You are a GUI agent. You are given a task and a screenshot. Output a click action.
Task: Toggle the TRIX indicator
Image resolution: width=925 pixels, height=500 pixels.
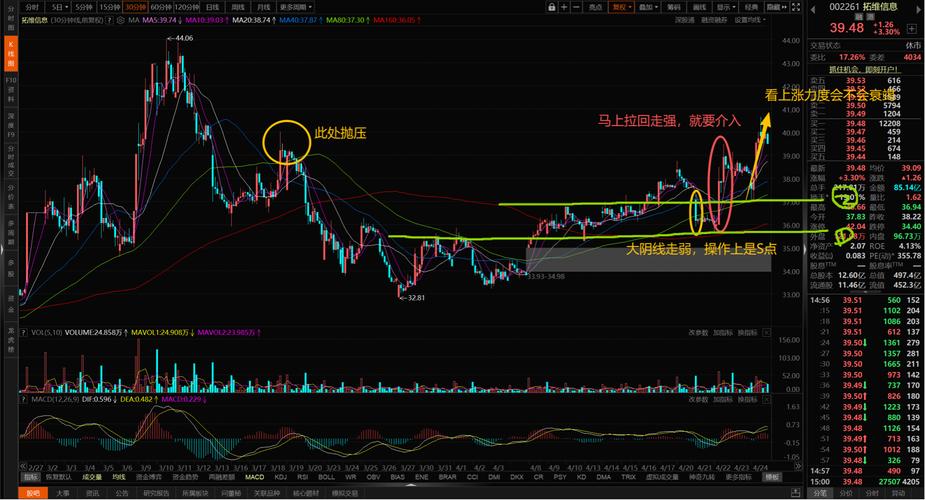coord(628,477)
